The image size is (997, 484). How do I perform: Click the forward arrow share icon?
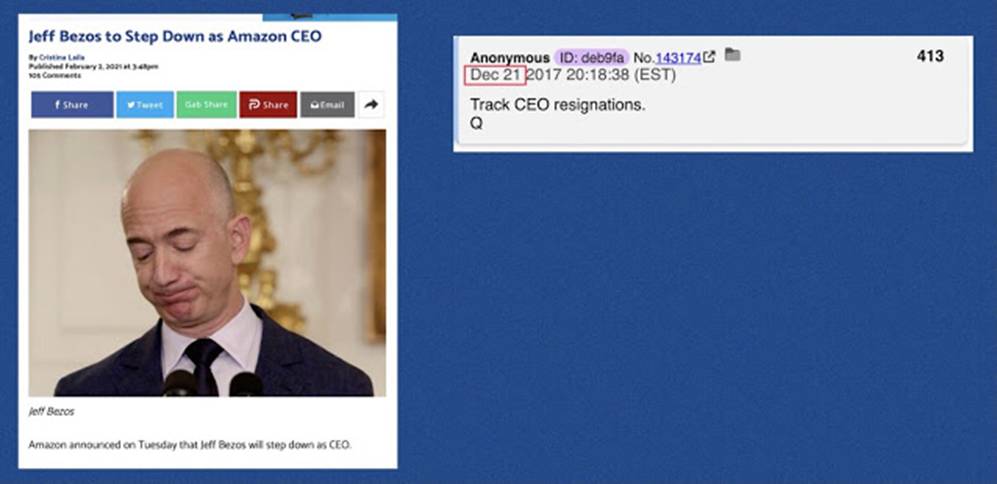tap(371, 105)
